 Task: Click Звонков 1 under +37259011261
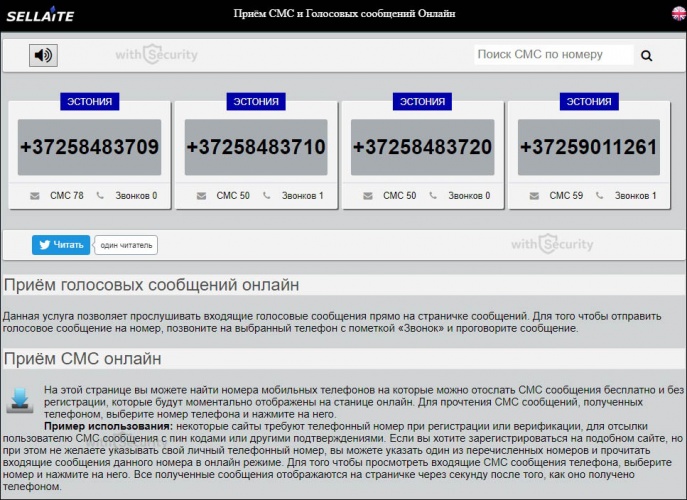[635, 196]
